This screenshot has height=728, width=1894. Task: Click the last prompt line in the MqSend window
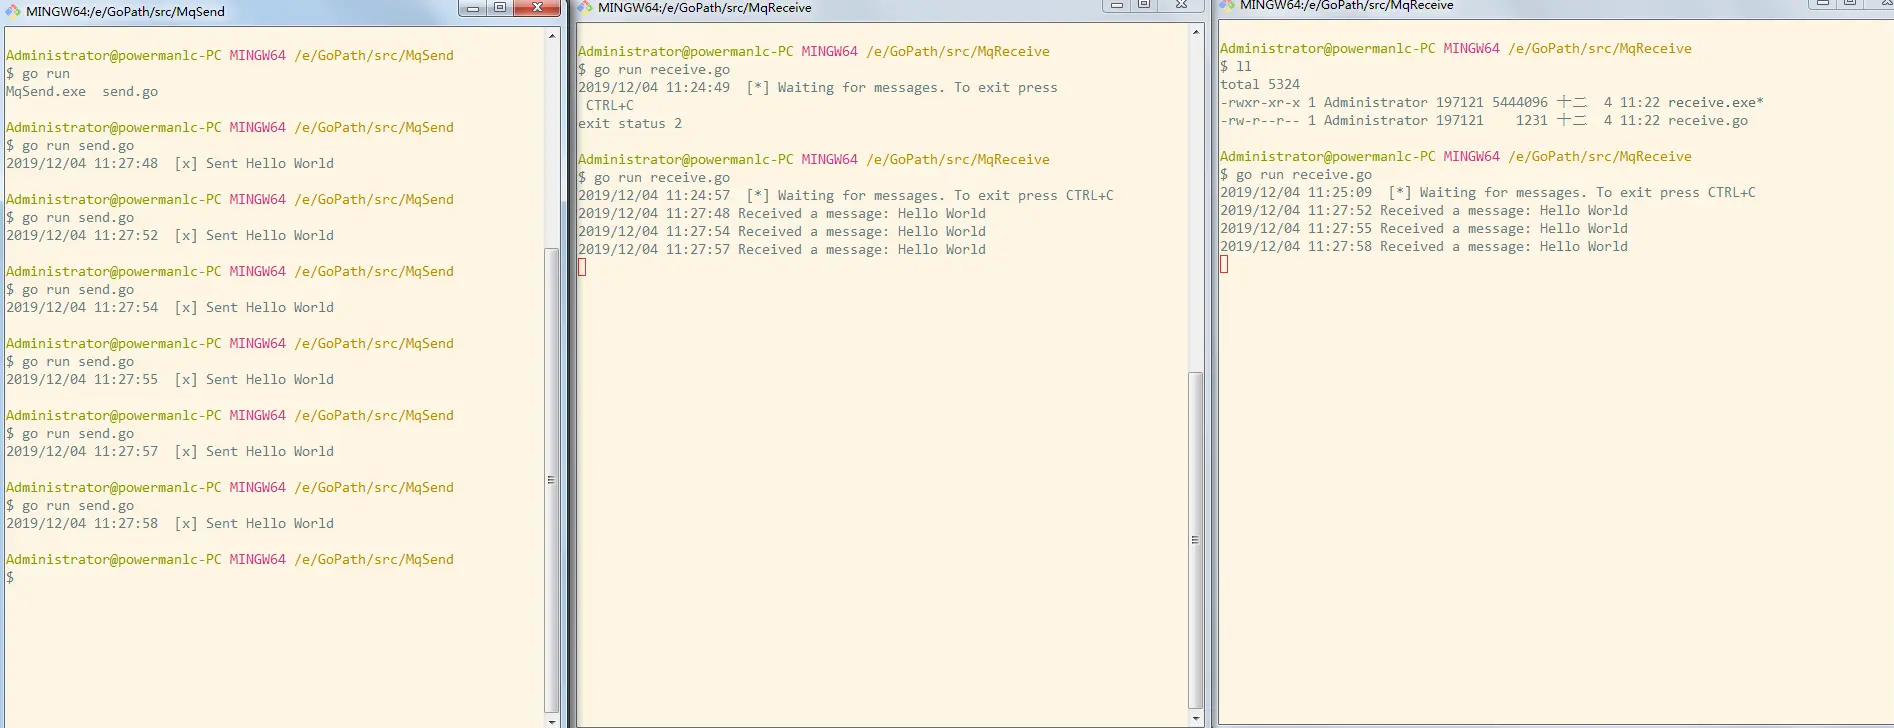coord(230,560)
